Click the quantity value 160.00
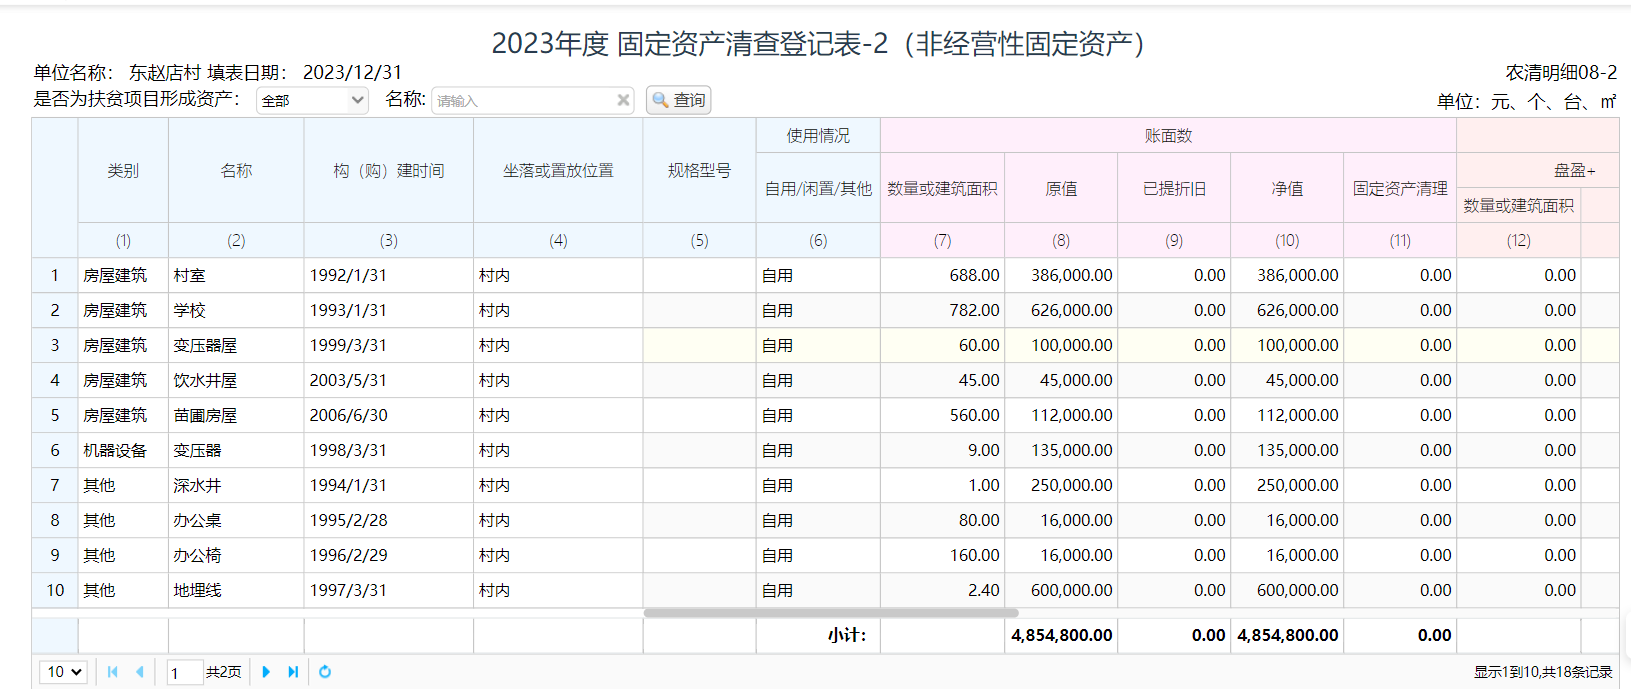Viewport: 1631px width, 689px height. [x=943, y=555]
